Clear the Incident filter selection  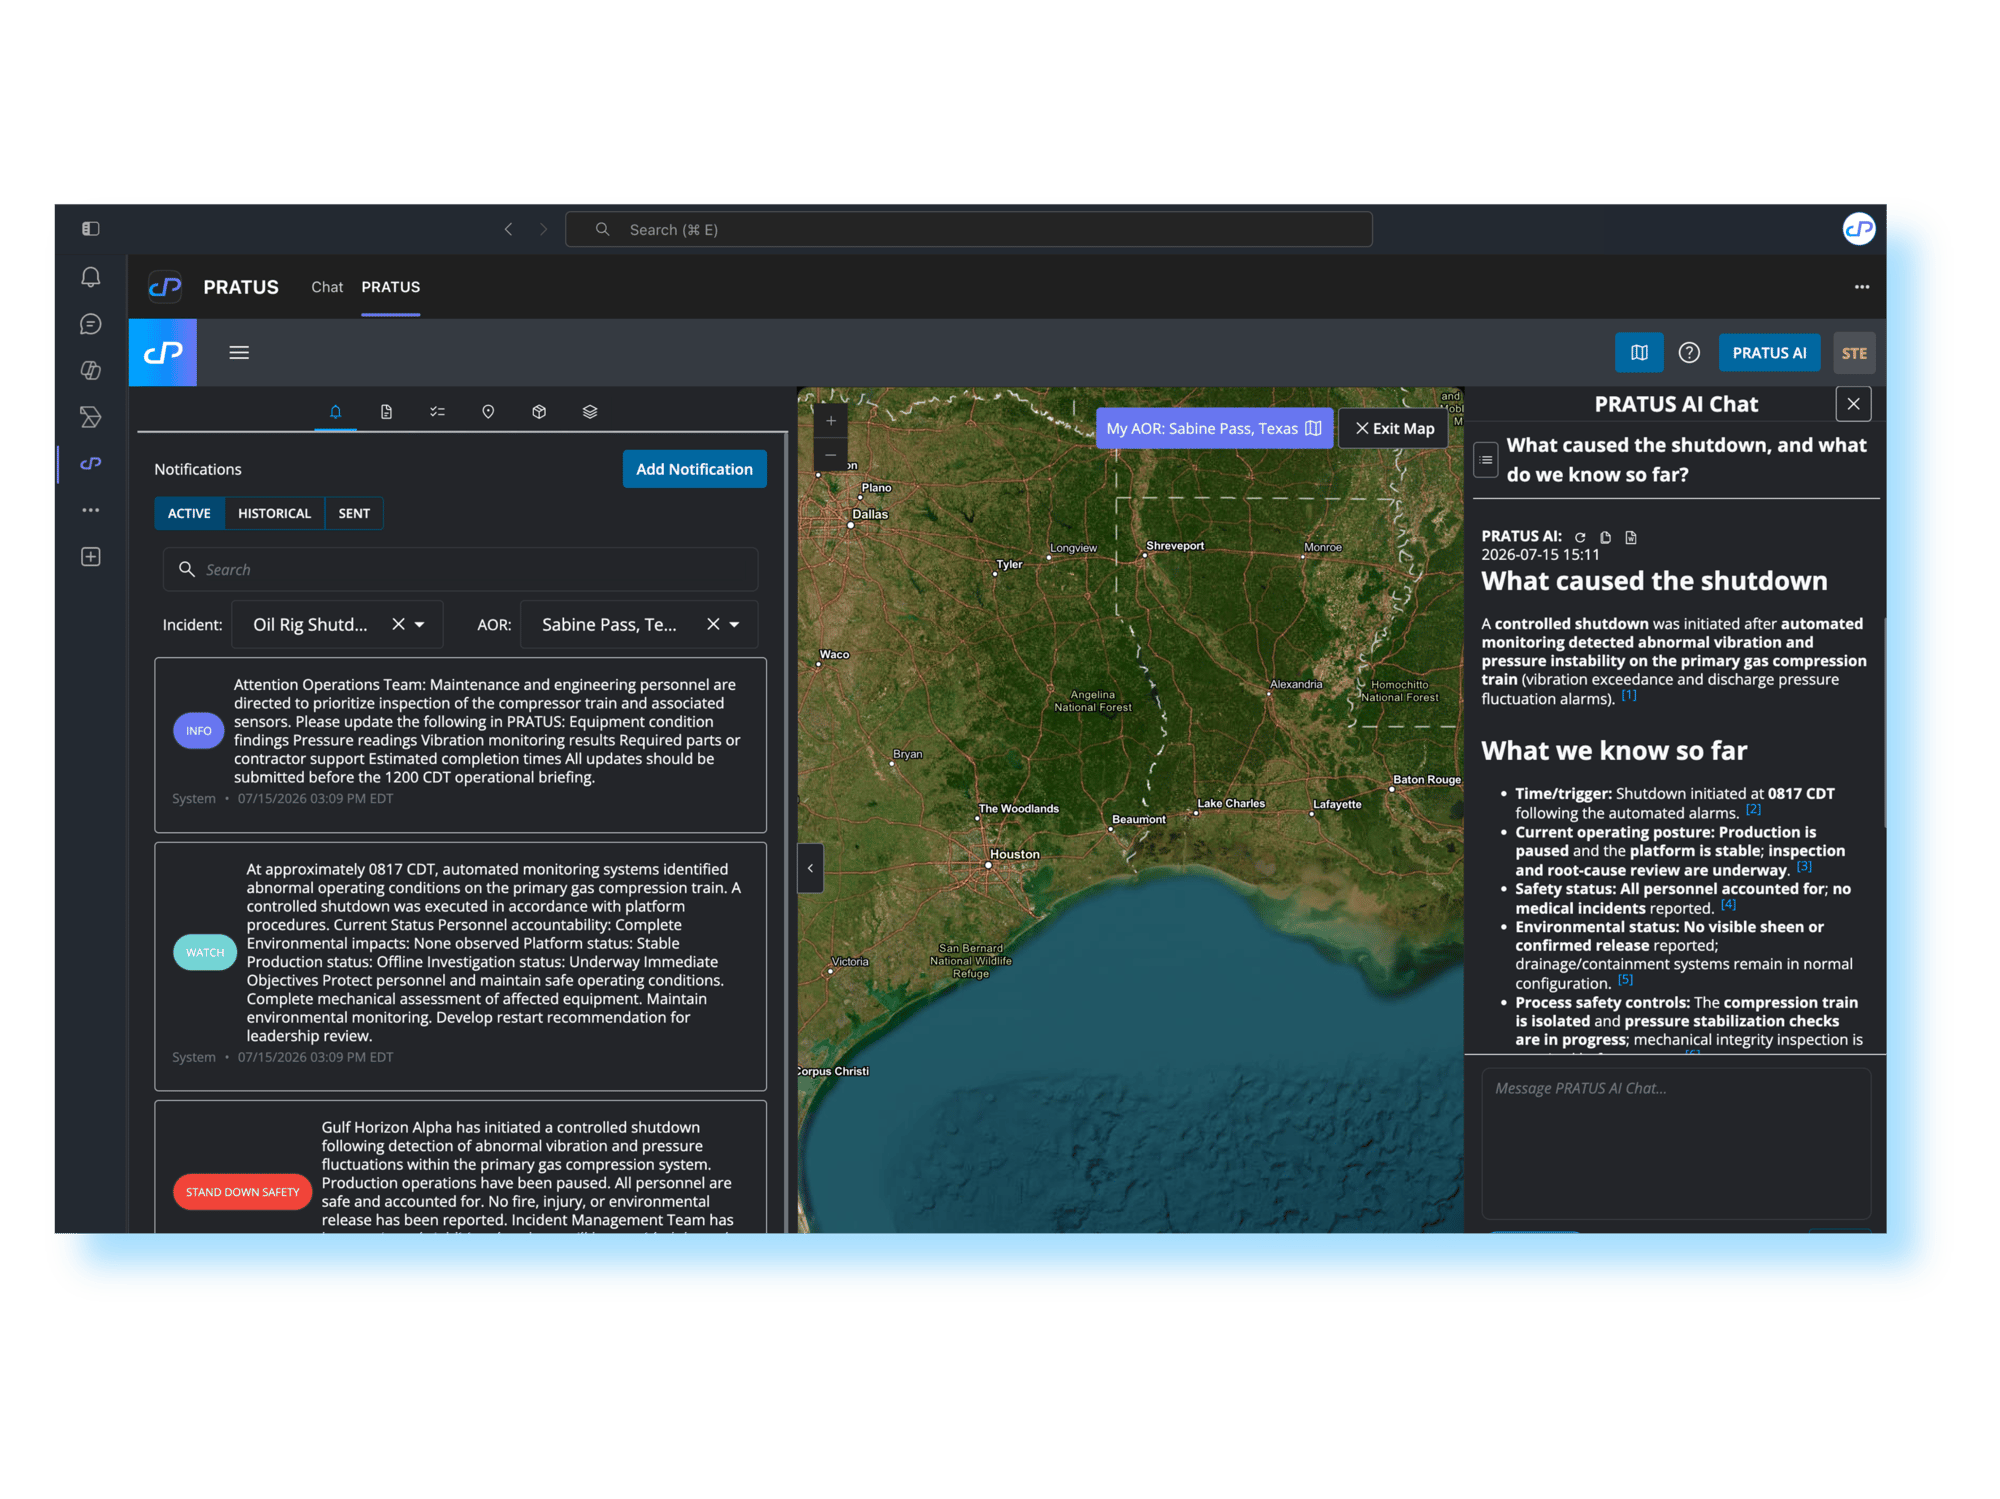(398, 624)
